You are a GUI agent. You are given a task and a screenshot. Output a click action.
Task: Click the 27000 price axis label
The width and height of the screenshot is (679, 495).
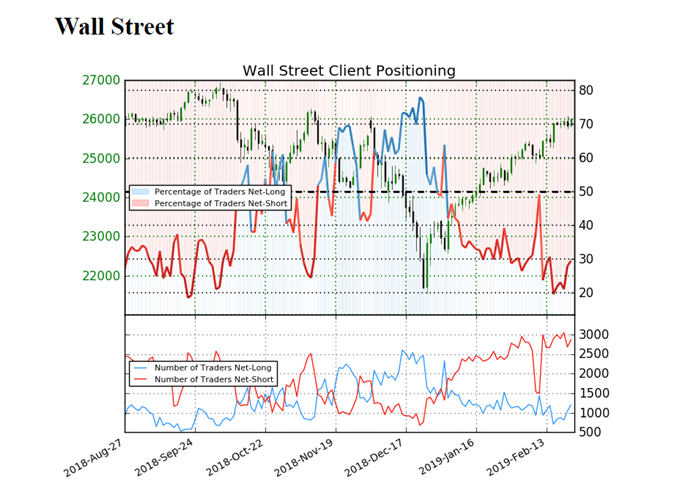(x=101, y=80)
